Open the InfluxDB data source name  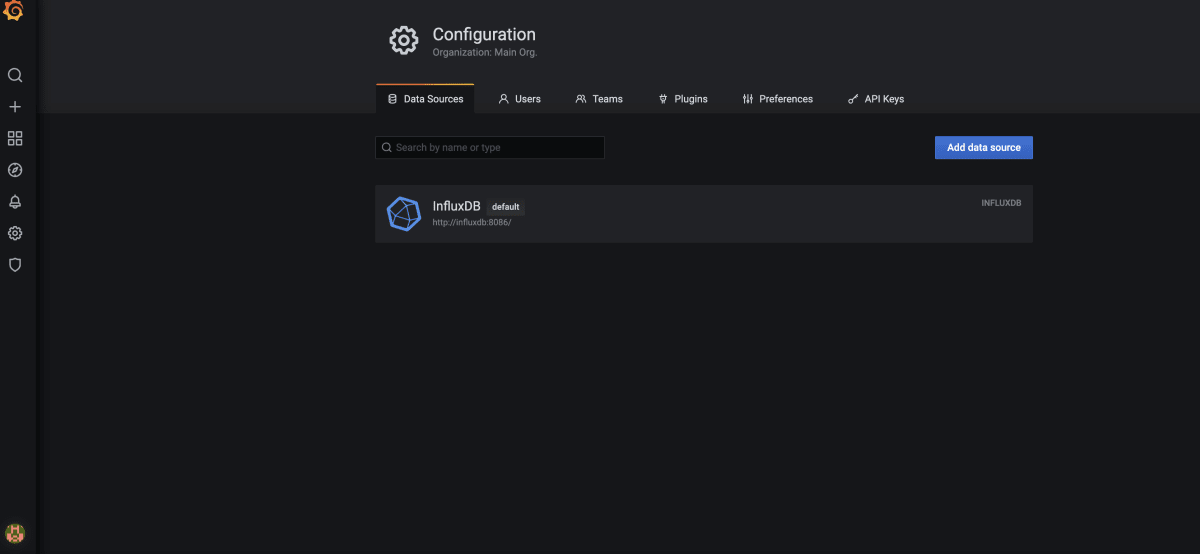pyautogui.click(x=458, y=206)
